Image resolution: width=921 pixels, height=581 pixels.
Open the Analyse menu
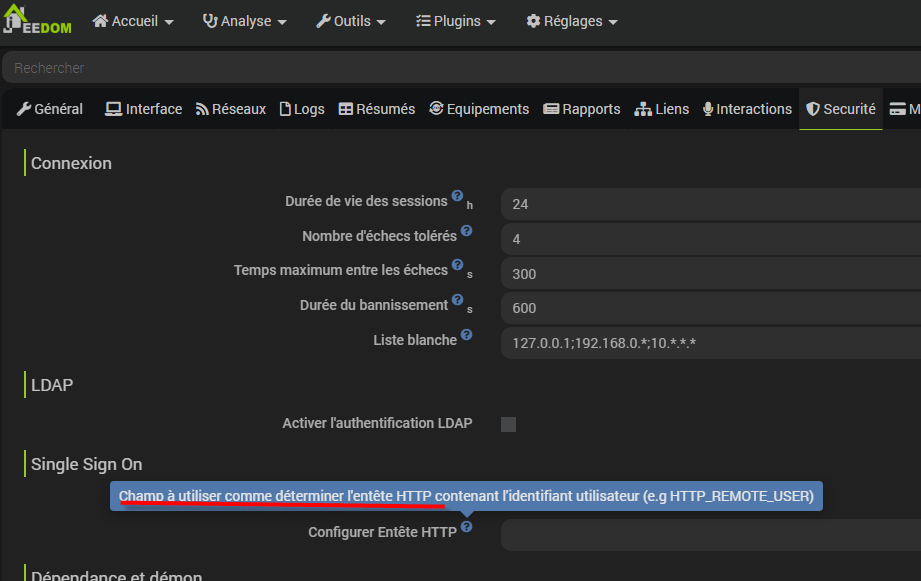(x=244, y=21)
